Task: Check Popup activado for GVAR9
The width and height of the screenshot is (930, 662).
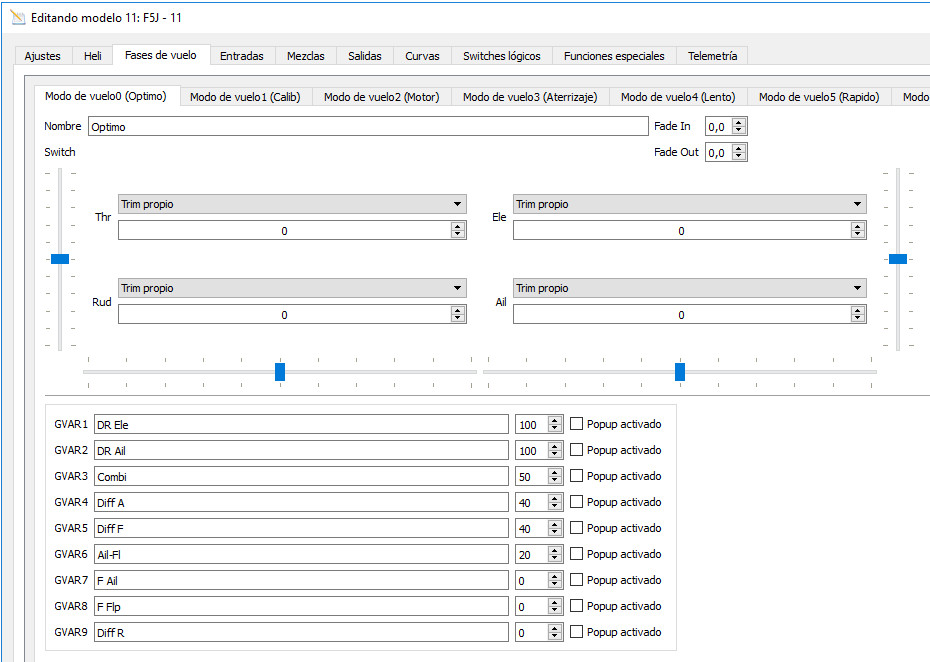Action: pos(576,632)
